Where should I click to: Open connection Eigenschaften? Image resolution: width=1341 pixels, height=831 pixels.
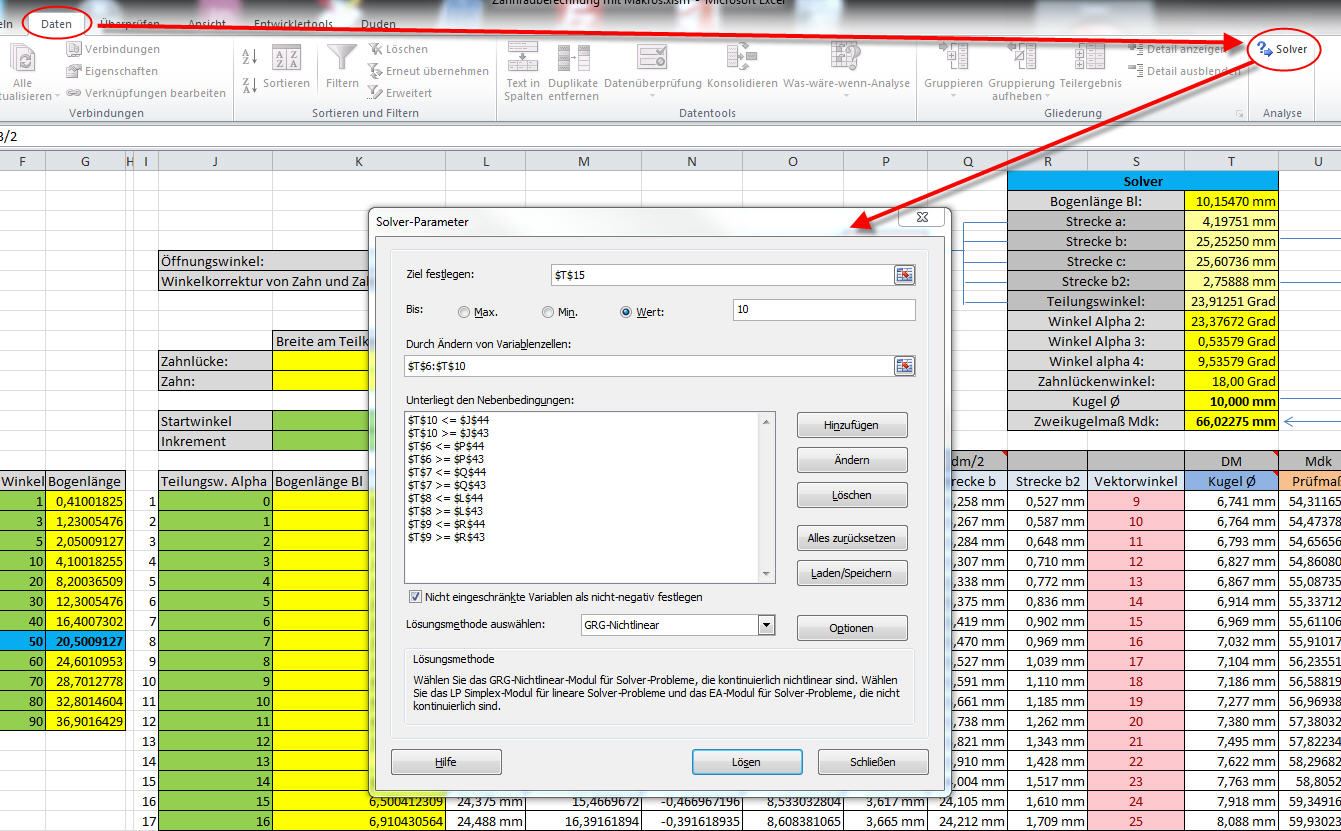pos(112,71)
